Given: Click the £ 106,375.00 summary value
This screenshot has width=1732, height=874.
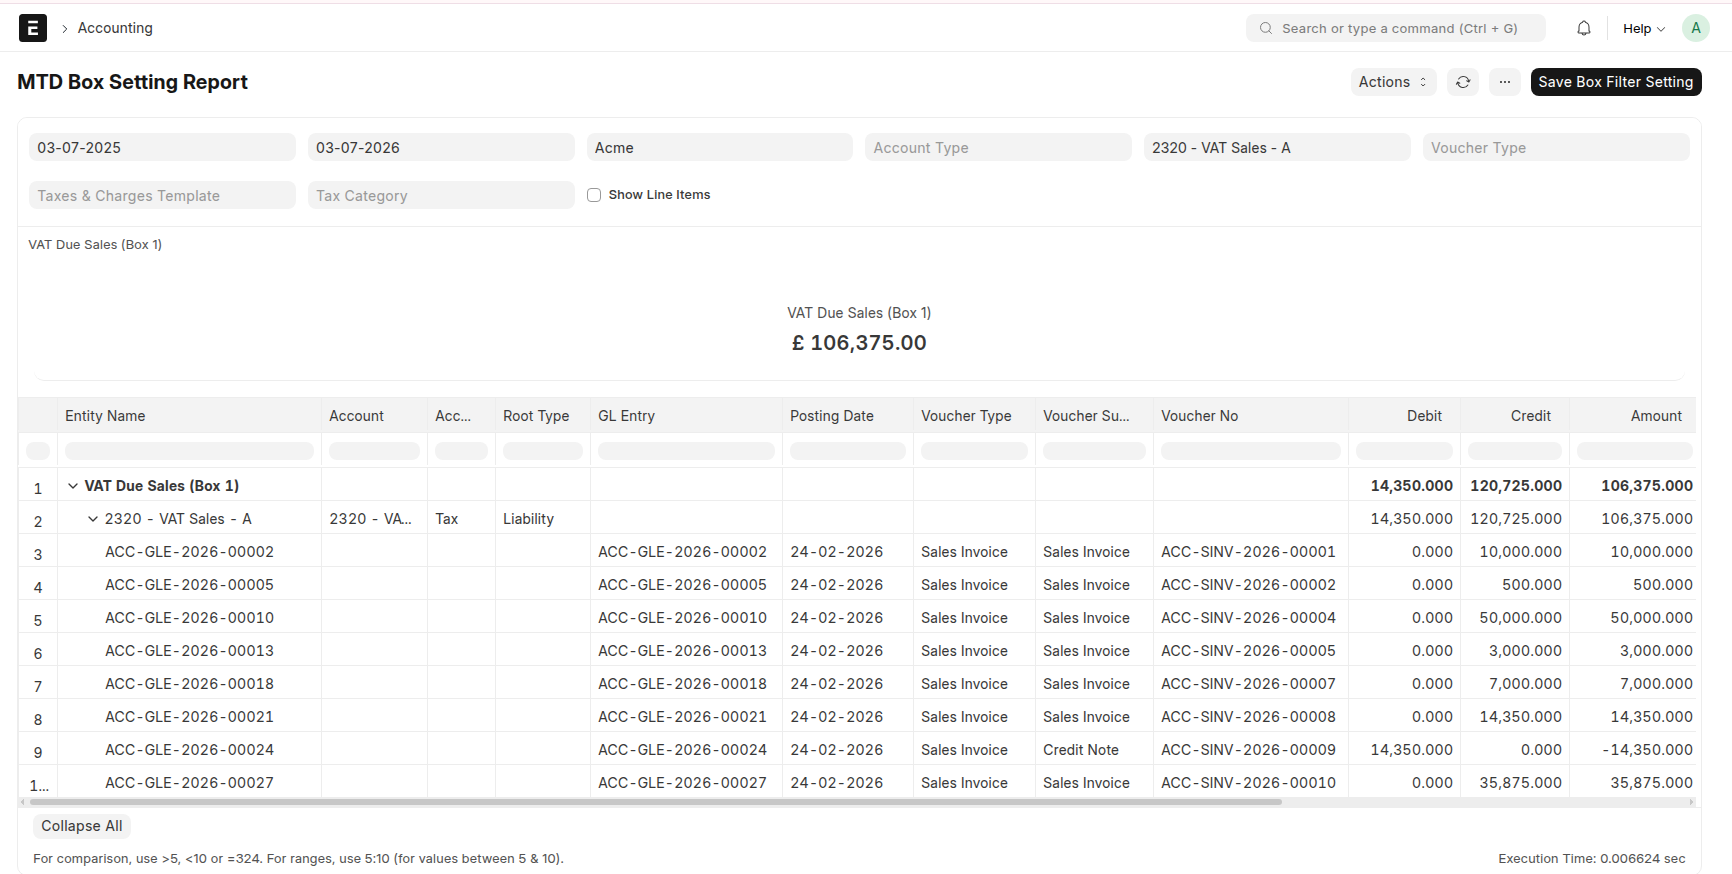Looking at the screenshot, I should (x=859, y=343).
